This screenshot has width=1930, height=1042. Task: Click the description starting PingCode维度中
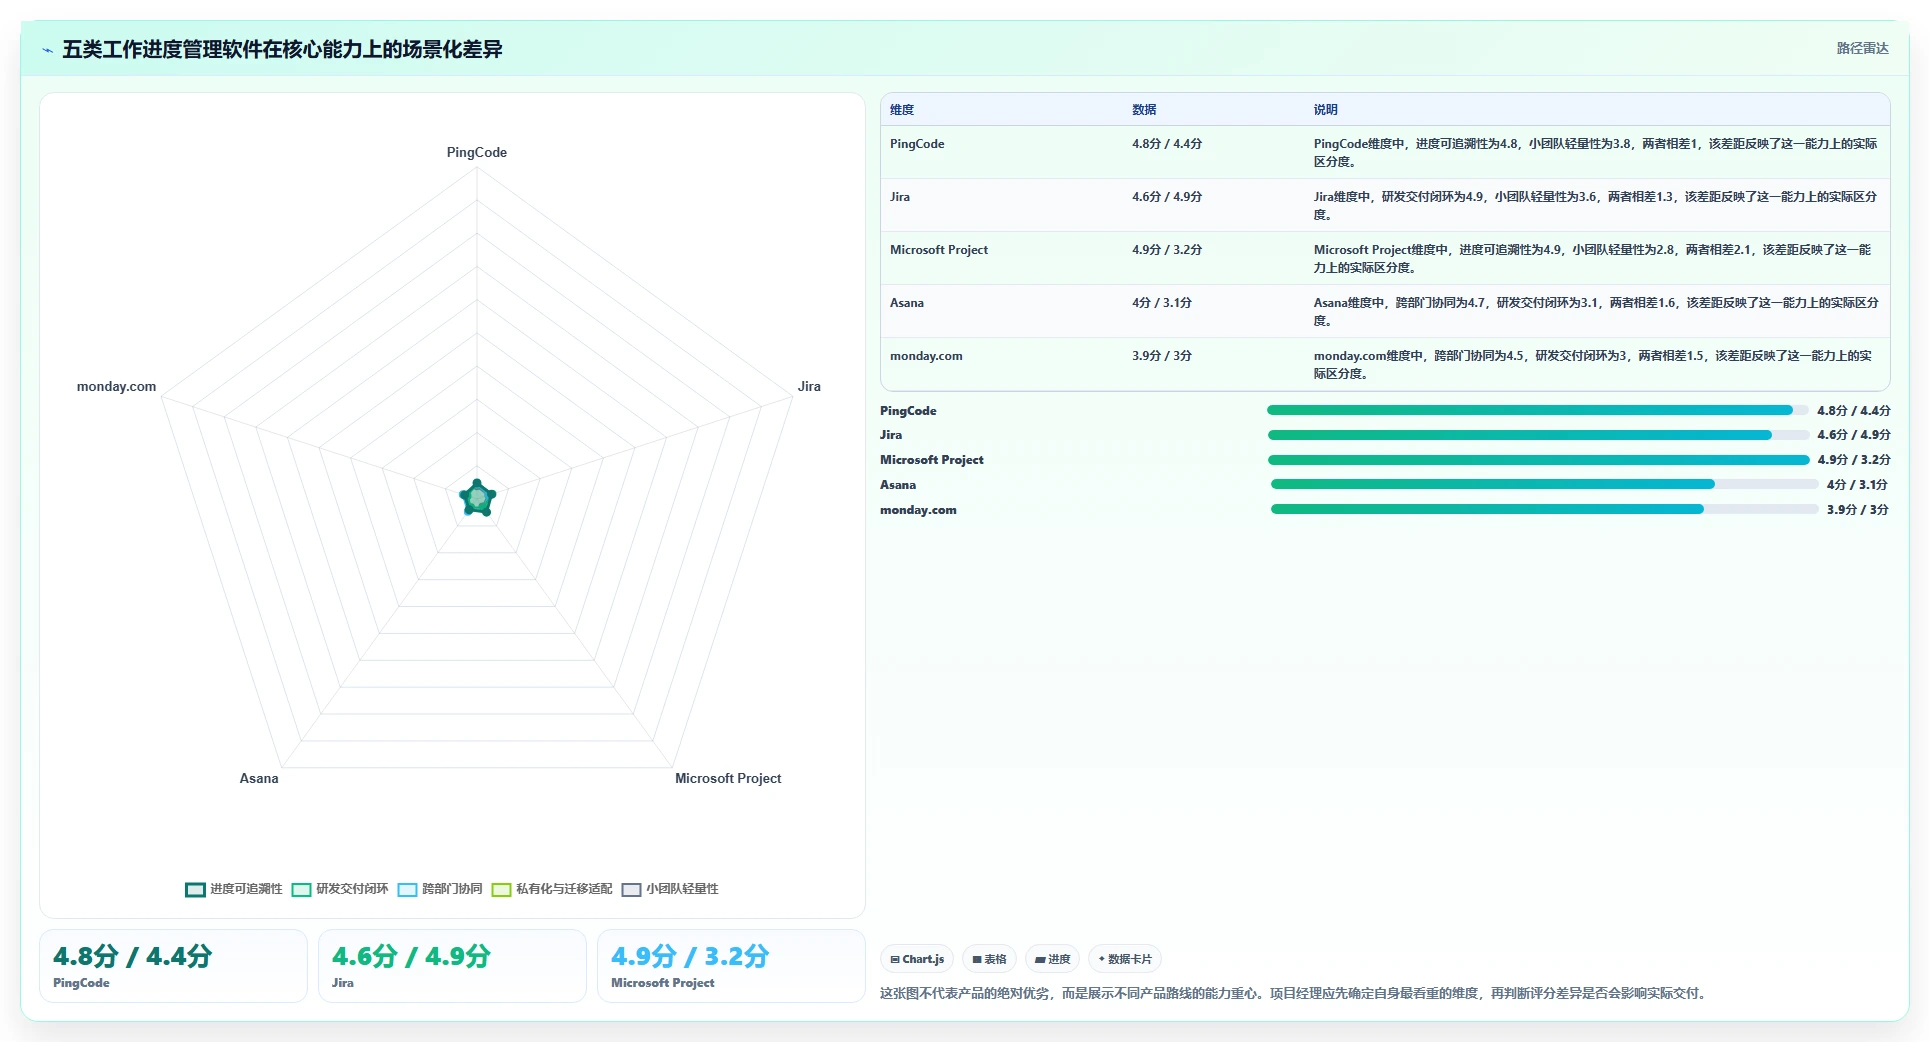tap(1596, 153)
